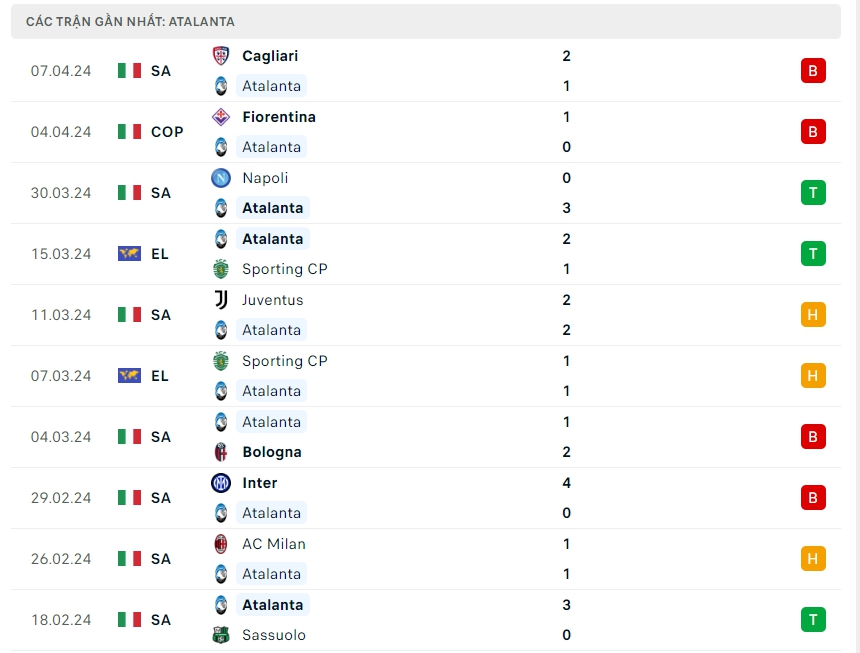The width and height of the screenshot is (860, 653).
Task: Click the Bologna team crest icon
Action: tap(221, 452)
